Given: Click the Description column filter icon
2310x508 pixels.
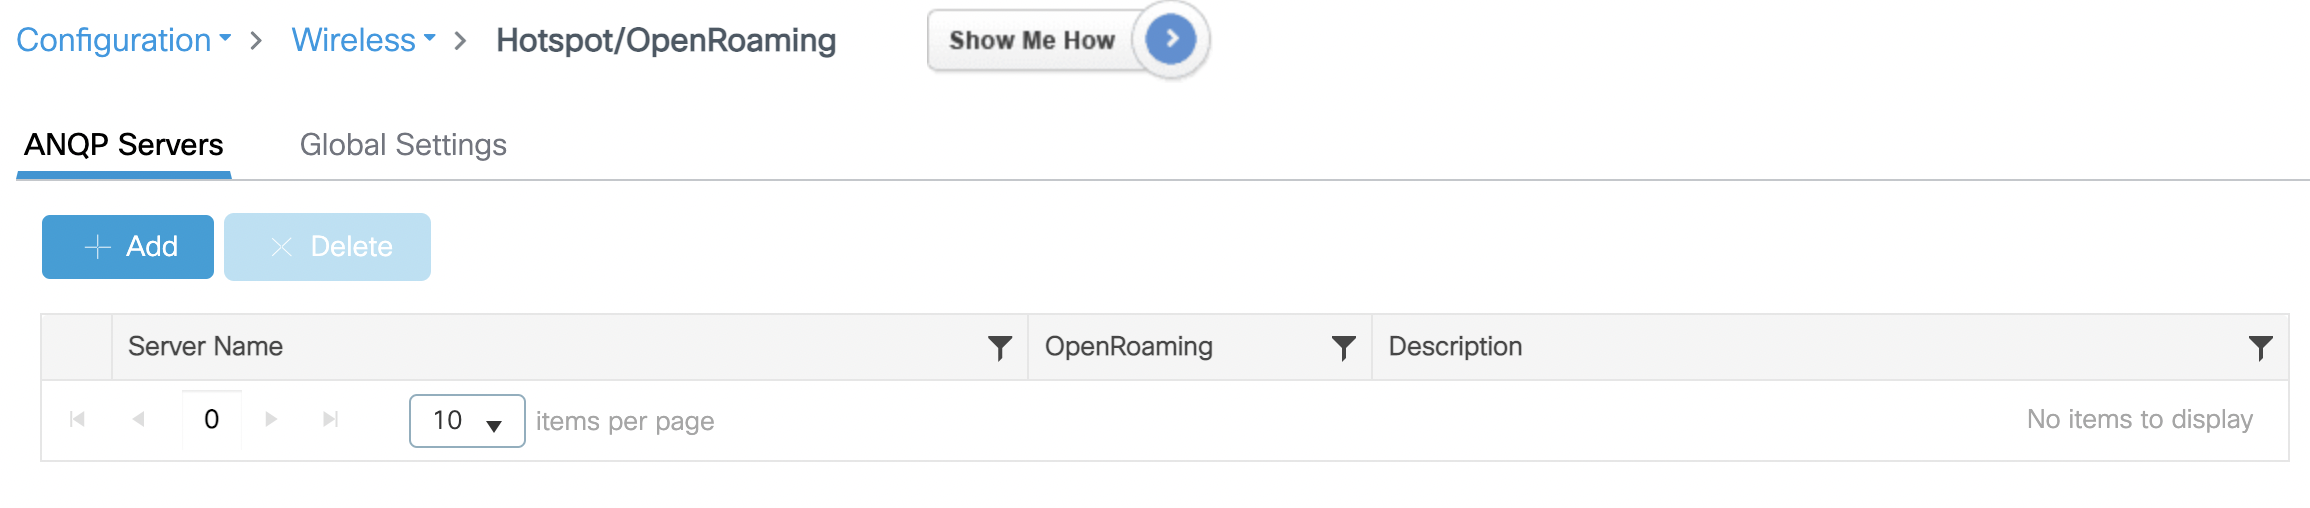Looking at the screenshot, I should [x=2260, y=347].
